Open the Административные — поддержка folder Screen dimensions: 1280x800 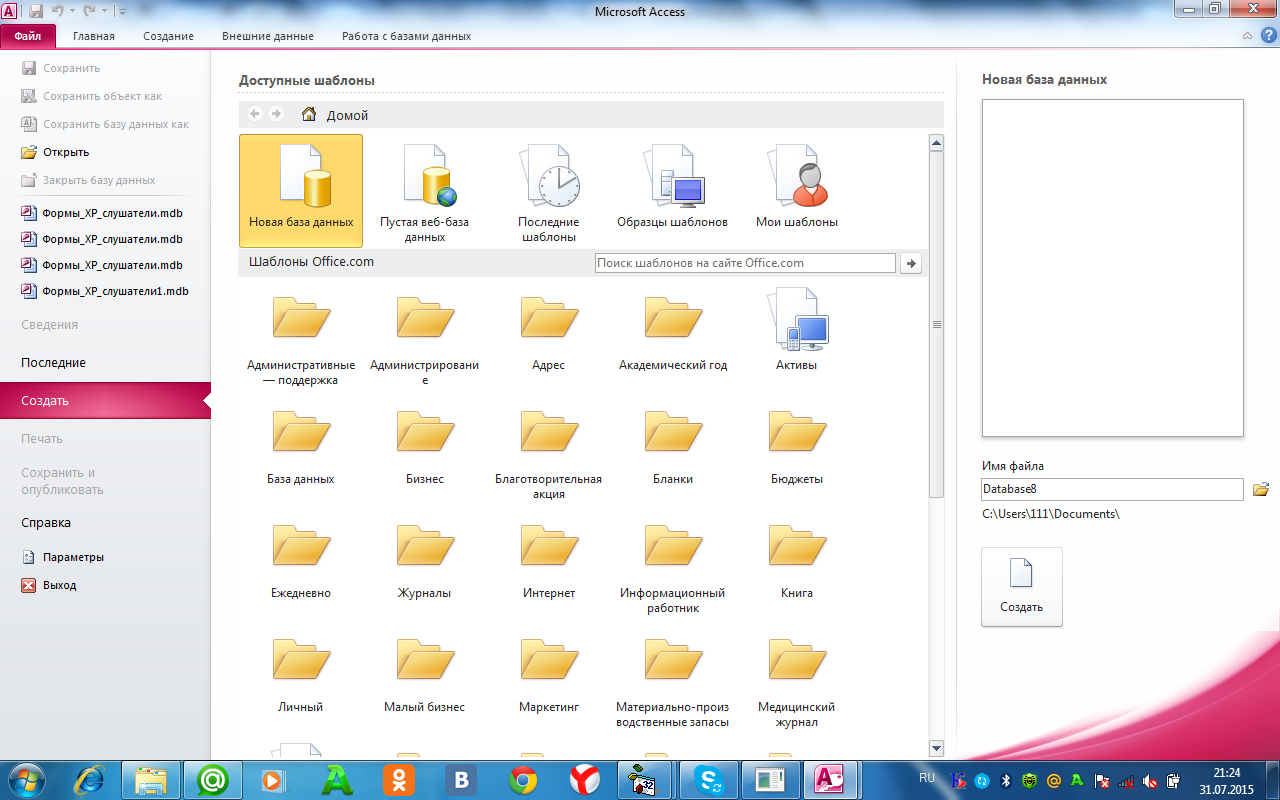click(x=301, y=340)
